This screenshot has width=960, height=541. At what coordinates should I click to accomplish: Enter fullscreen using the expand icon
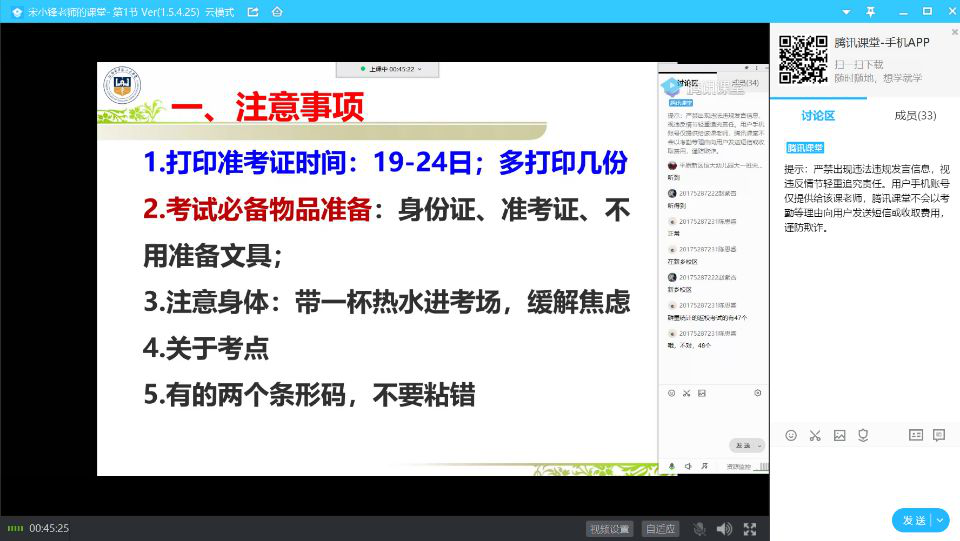click(x=750, y=528)
